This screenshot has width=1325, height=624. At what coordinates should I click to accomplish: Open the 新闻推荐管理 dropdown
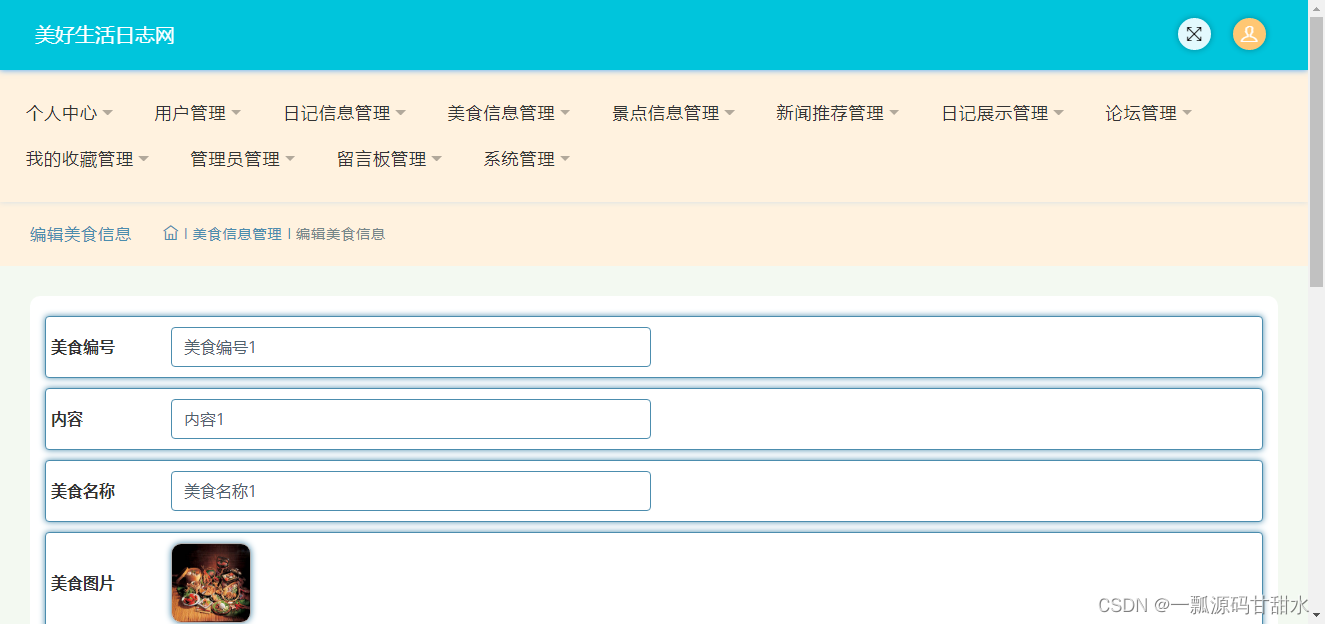[836, 113]
